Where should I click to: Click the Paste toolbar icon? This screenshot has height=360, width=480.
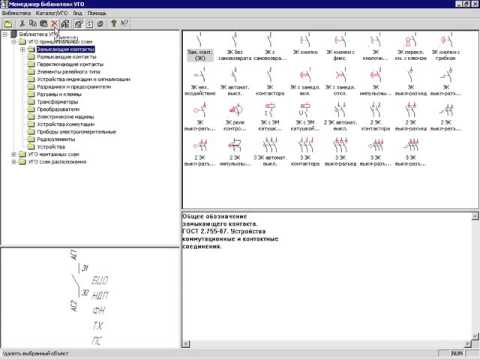[x=43, y=24]
